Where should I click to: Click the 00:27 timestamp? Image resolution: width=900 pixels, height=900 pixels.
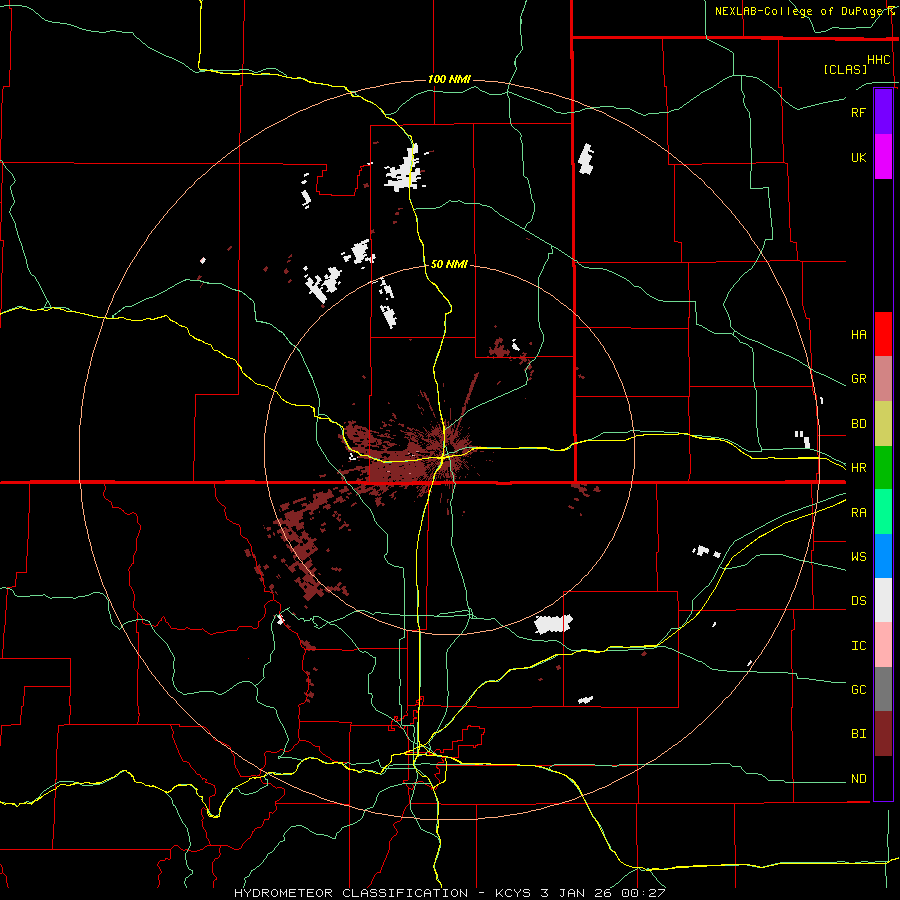click(x=643, y=893)
